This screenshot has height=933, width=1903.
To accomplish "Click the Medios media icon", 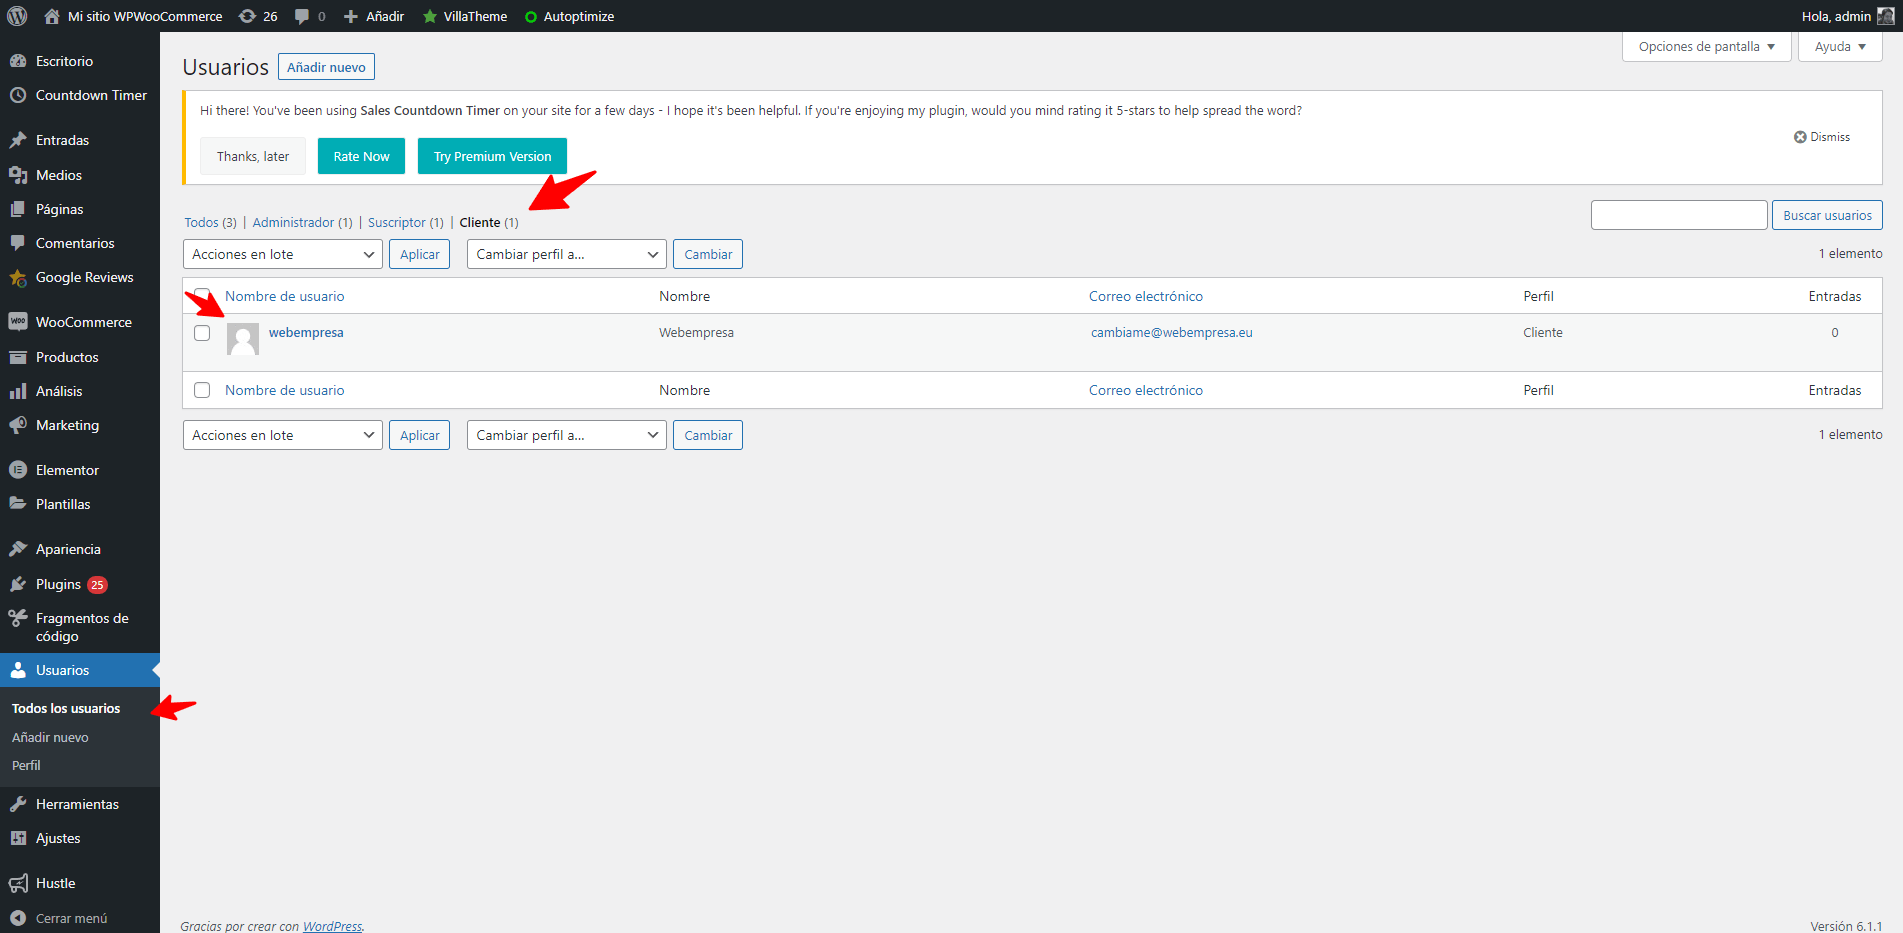I will coord(18,175).
